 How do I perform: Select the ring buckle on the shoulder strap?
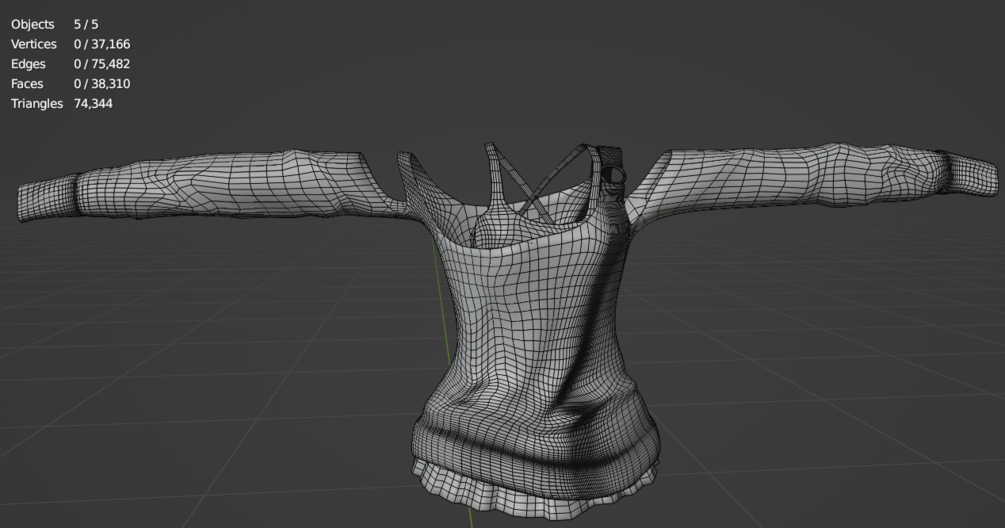point(613,174)
